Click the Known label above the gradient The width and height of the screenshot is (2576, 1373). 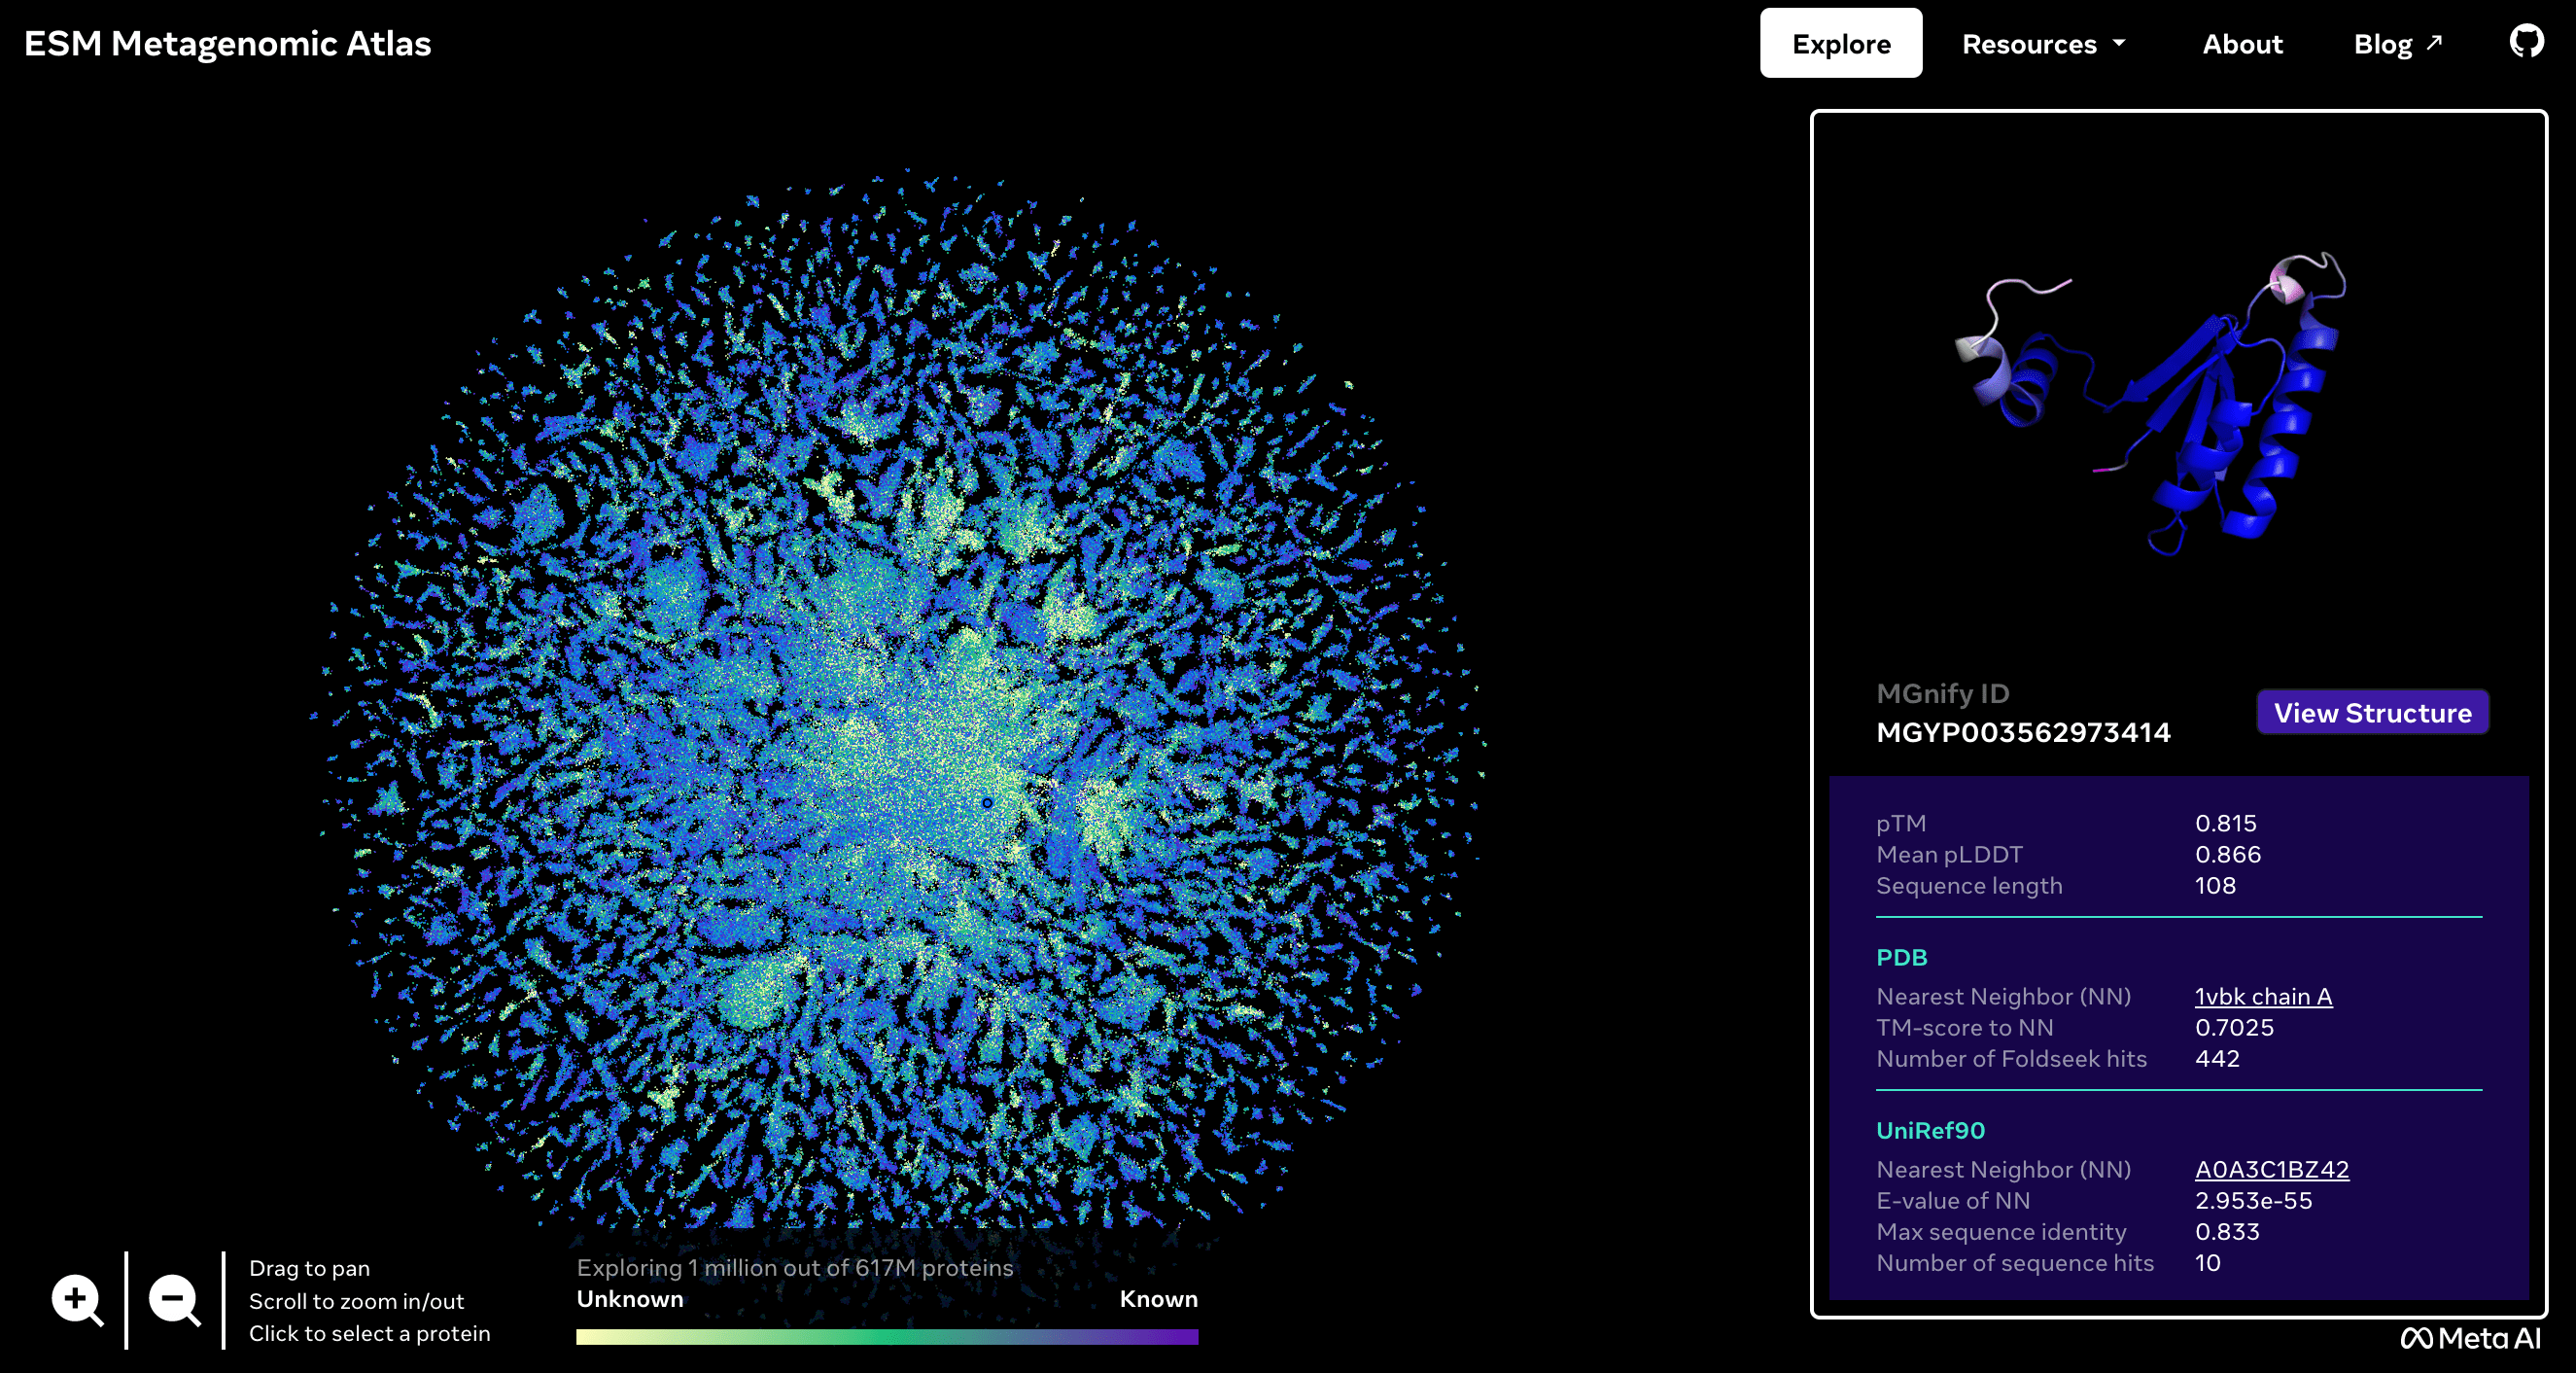point(1158,1299)
